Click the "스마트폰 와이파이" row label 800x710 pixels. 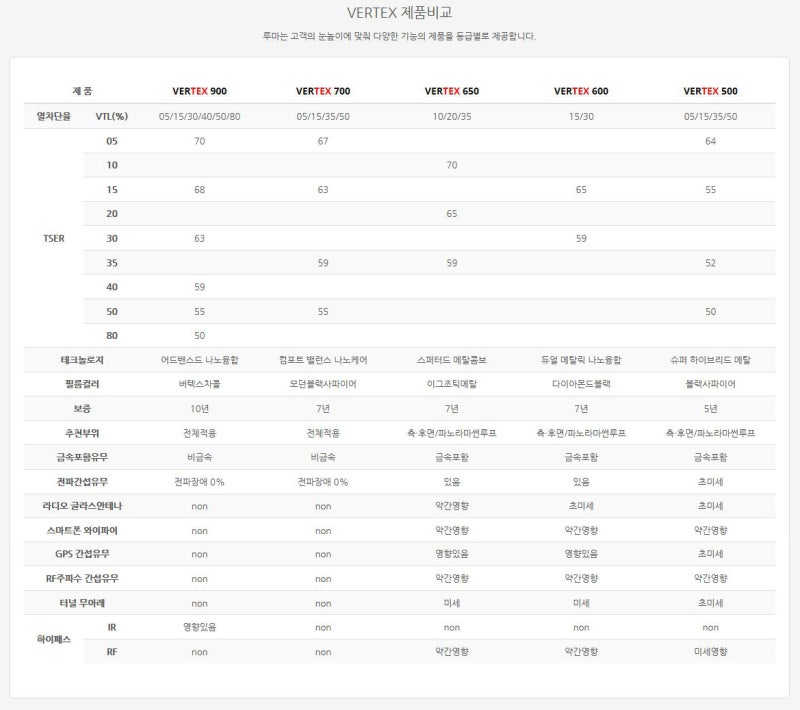point(82,530)
